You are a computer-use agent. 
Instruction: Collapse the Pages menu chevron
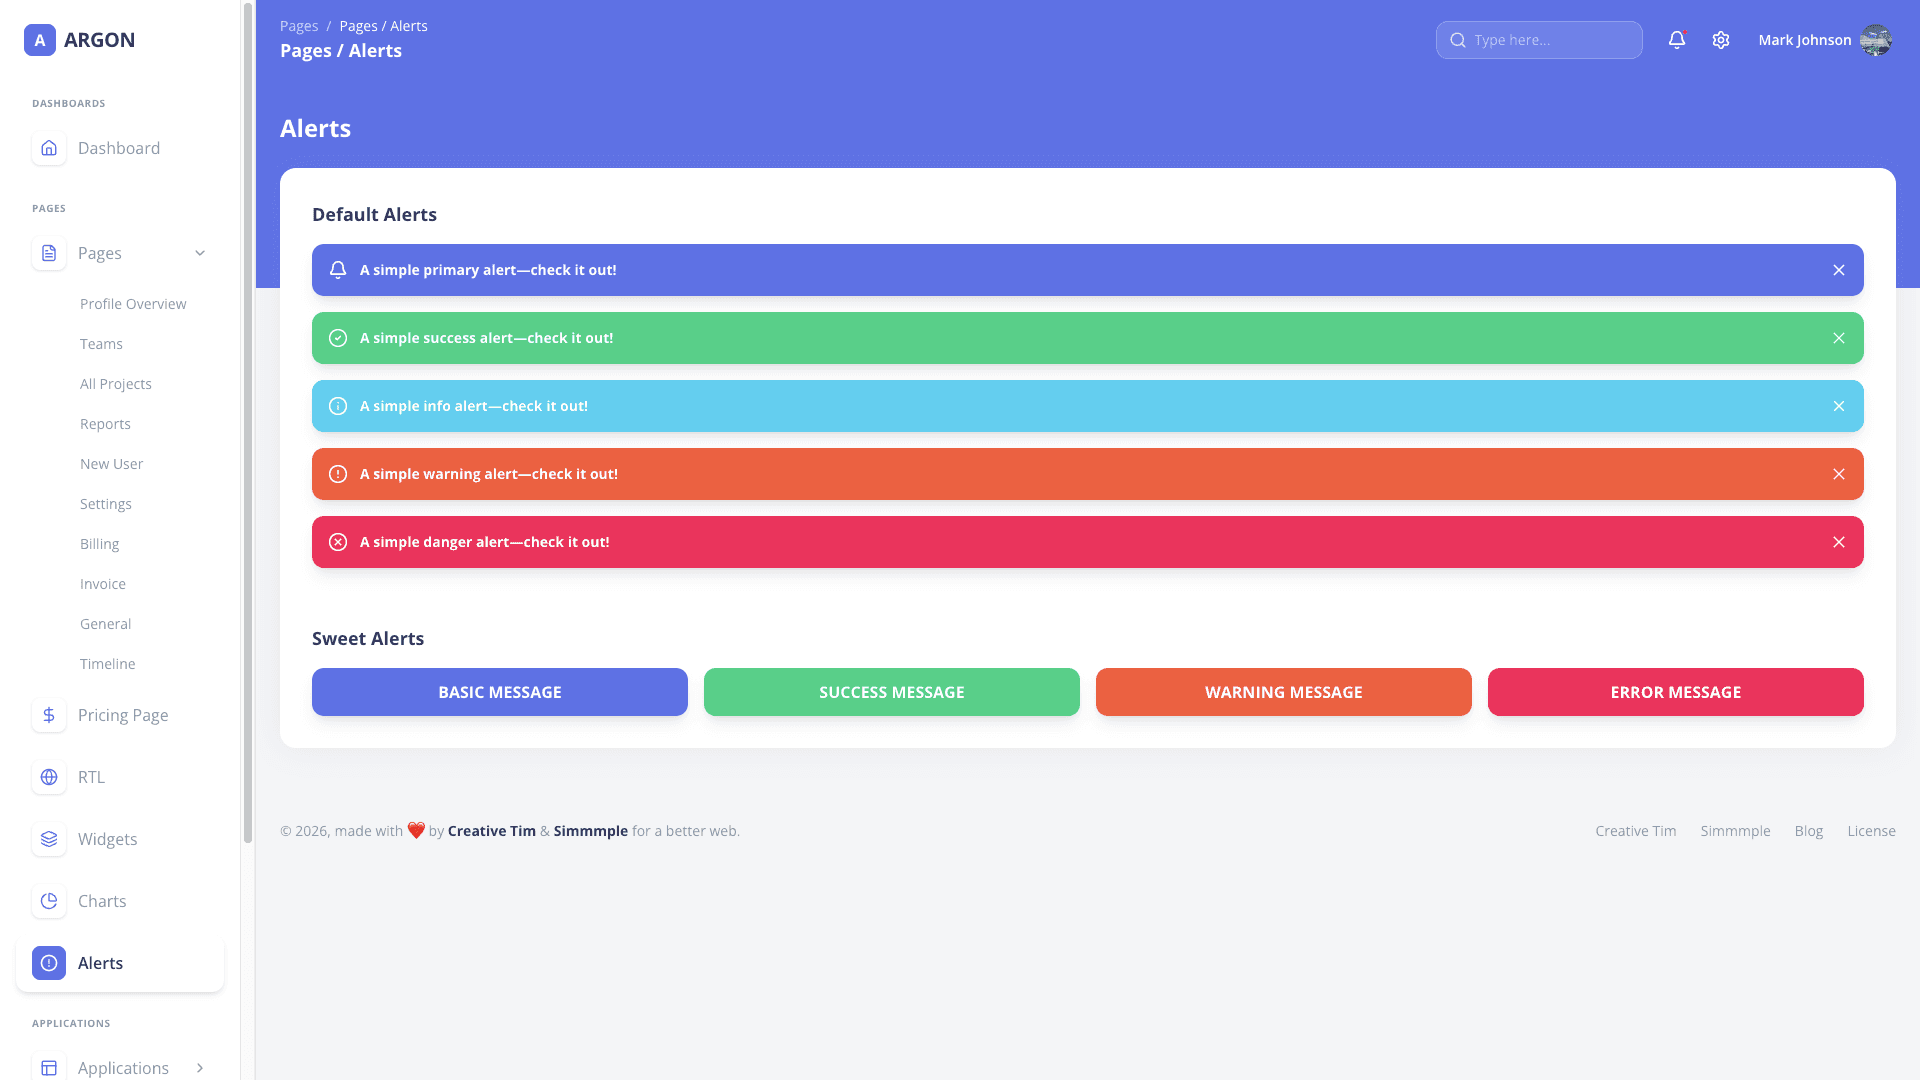pyautogui.click(x=200, y=253)
